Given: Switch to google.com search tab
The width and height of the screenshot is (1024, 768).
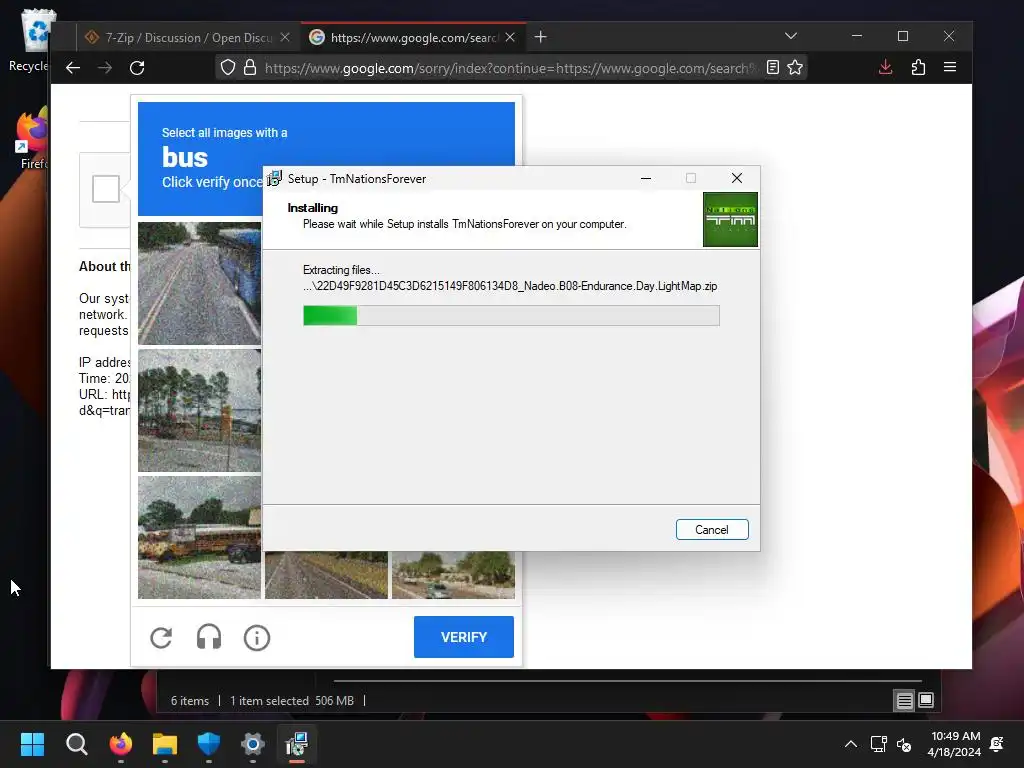Looking at the screenshot, I should coord(413,37).
